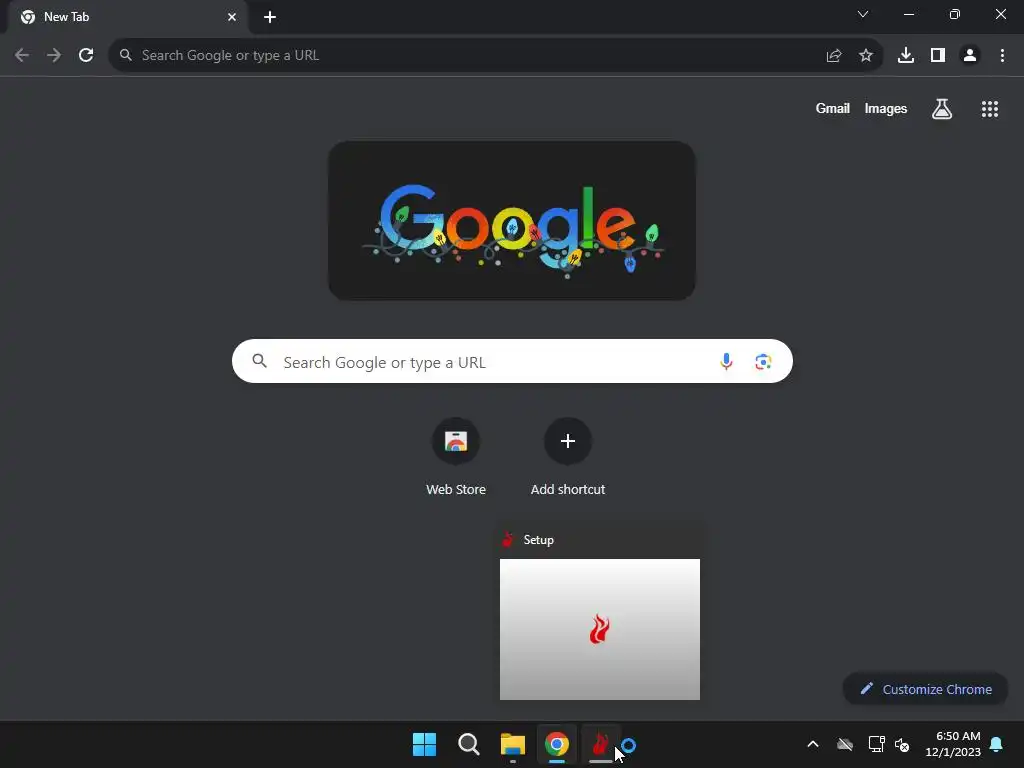Screen dimensions: 1024x768
Task: Go back using the back arrow
Action: pyautogui.click(x=22, y=56)
